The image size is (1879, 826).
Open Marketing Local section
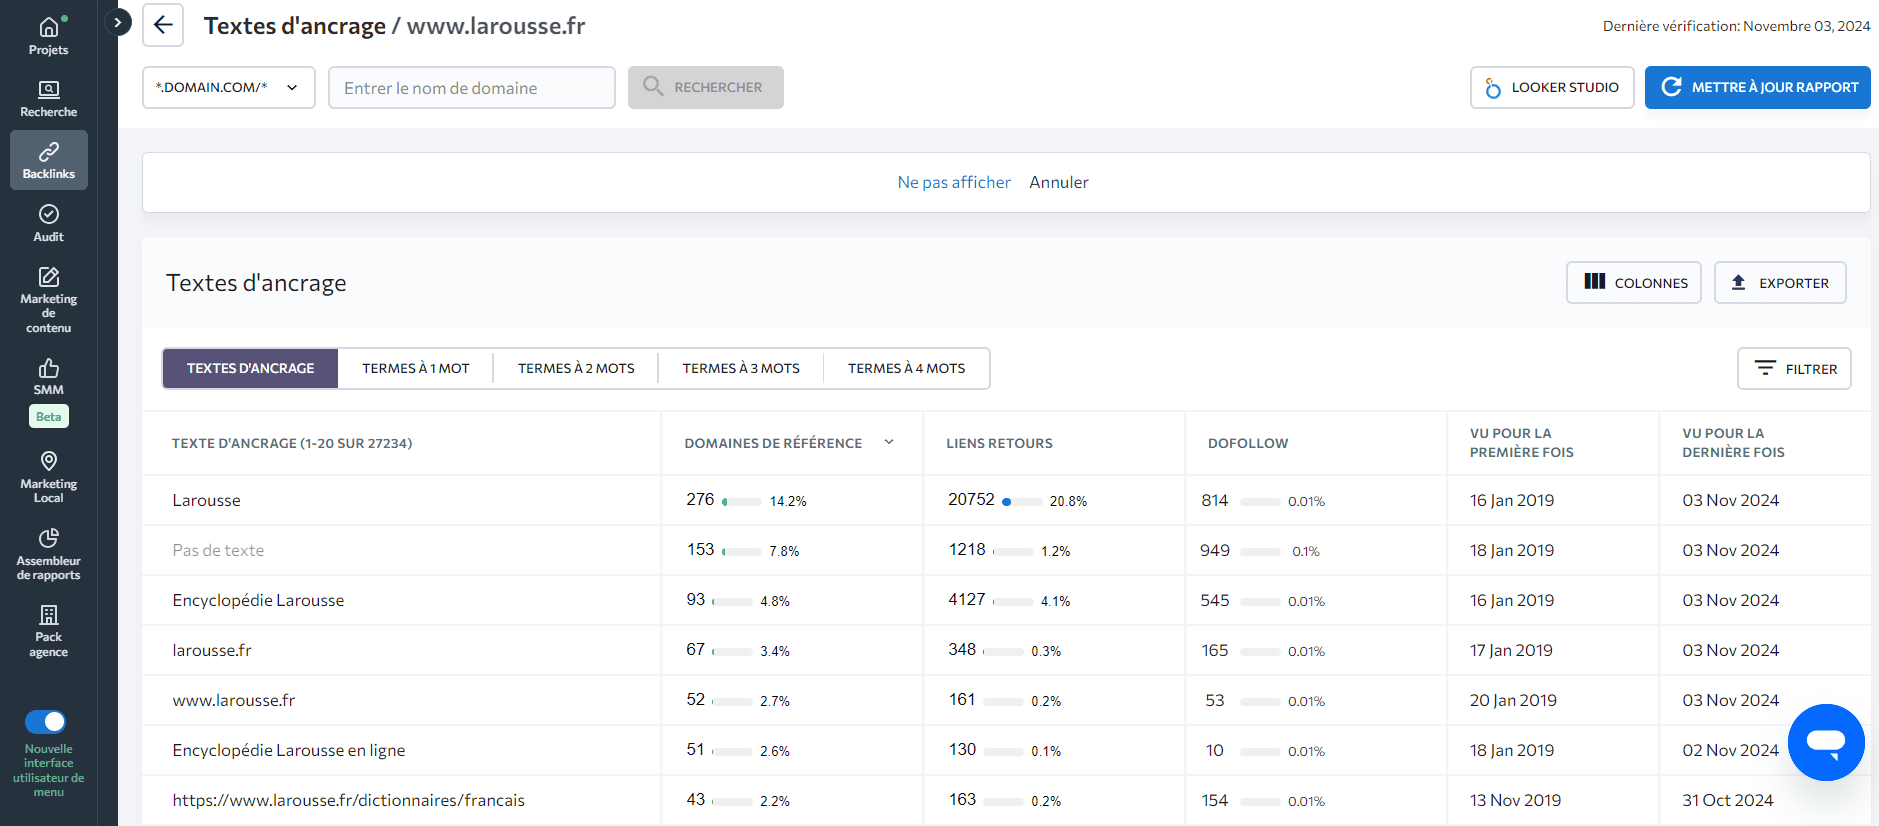pos(48,476)
